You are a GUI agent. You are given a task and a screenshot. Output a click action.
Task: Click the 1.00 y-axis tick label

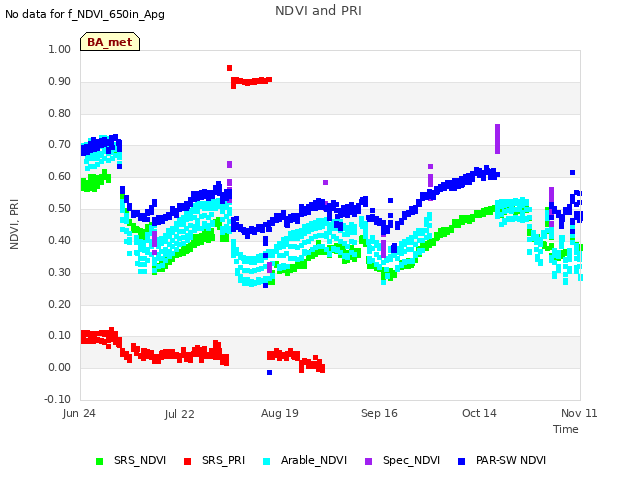pos(60,49)
